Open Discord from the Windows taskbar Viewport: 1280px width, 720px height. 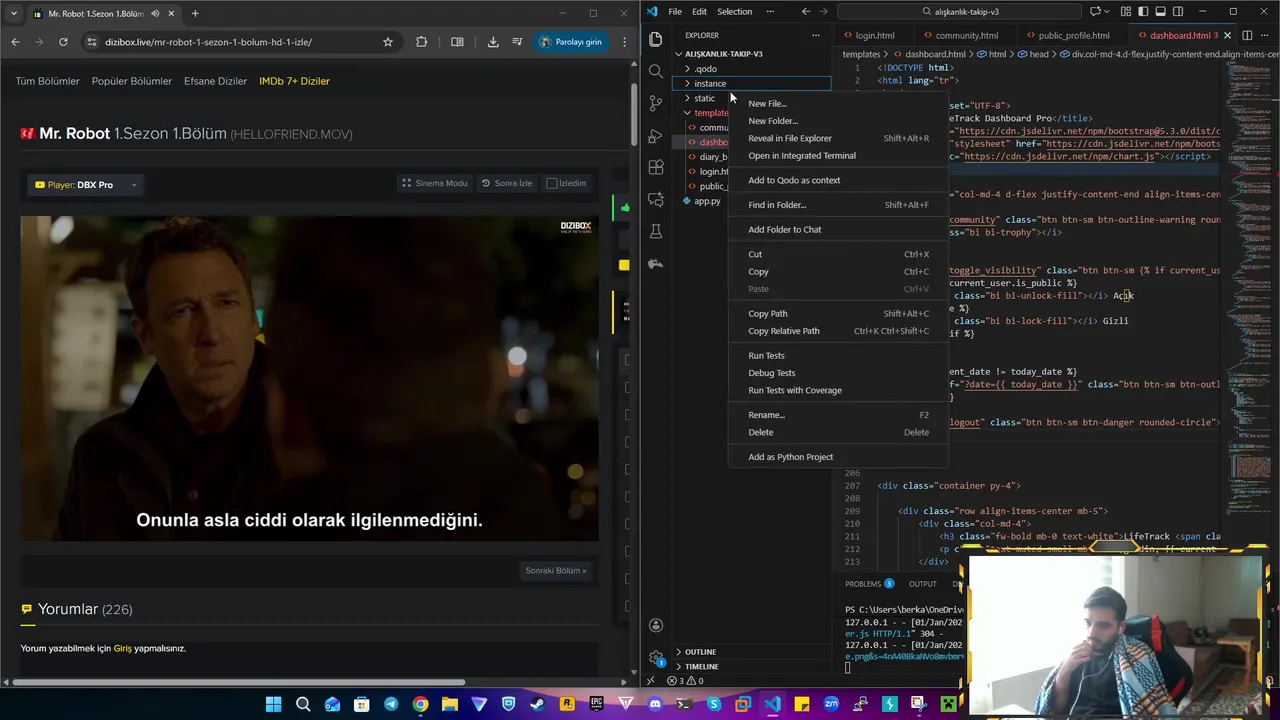(x=655, y=704)
